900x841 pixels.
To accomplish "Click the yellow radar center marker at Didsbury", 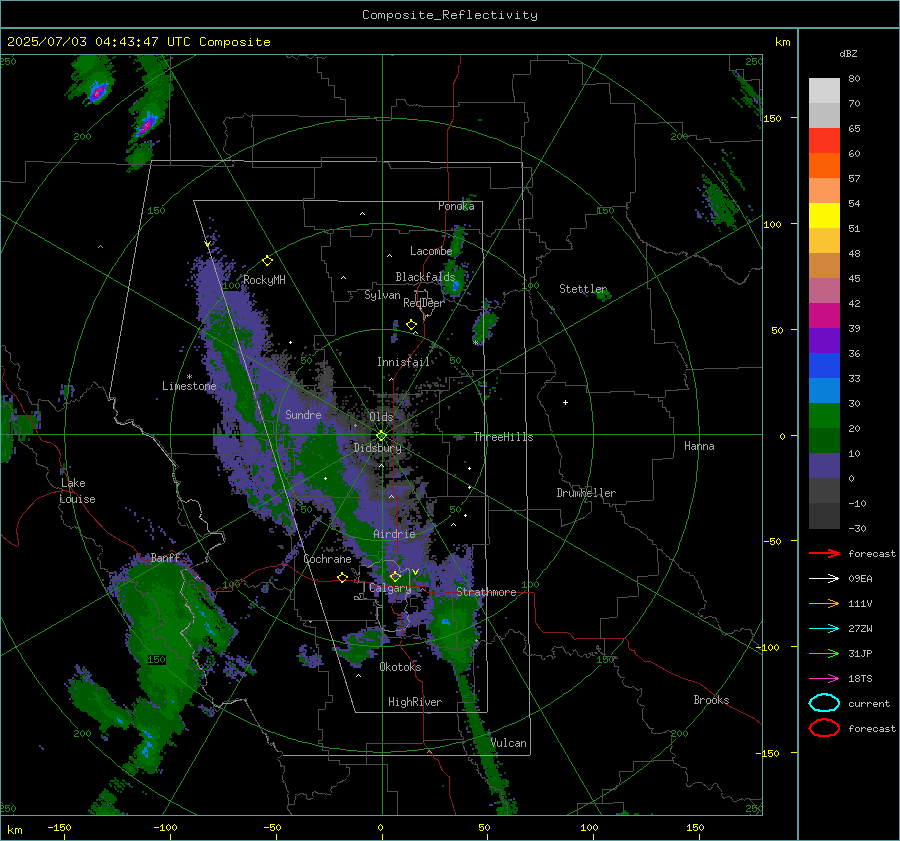I will point(381,436).
